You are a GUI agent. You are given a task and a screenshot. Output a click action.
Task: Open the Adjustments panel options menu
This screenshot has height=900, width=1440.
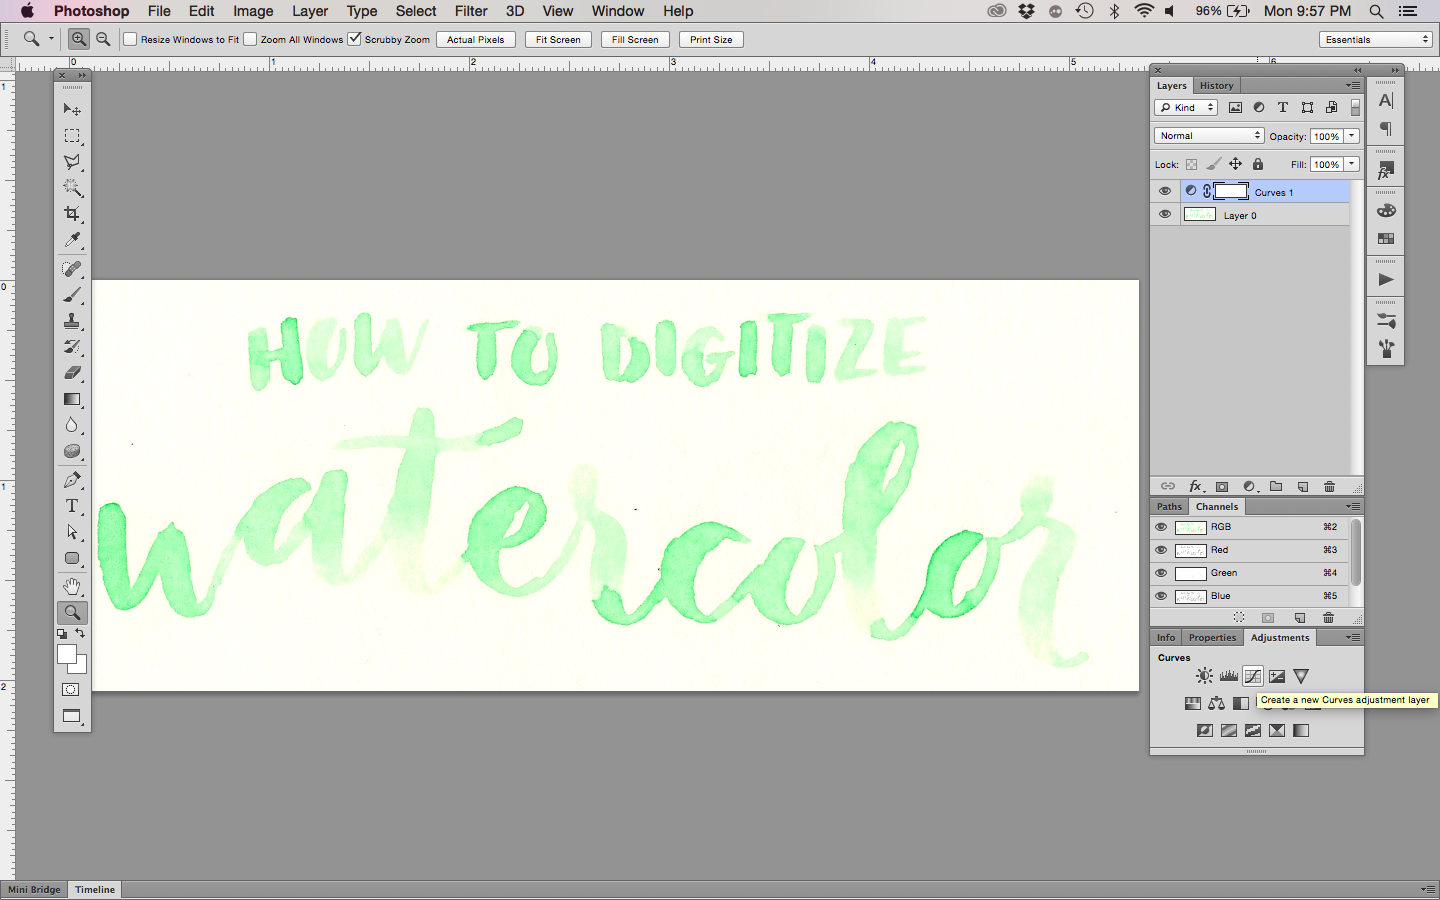1353,637
